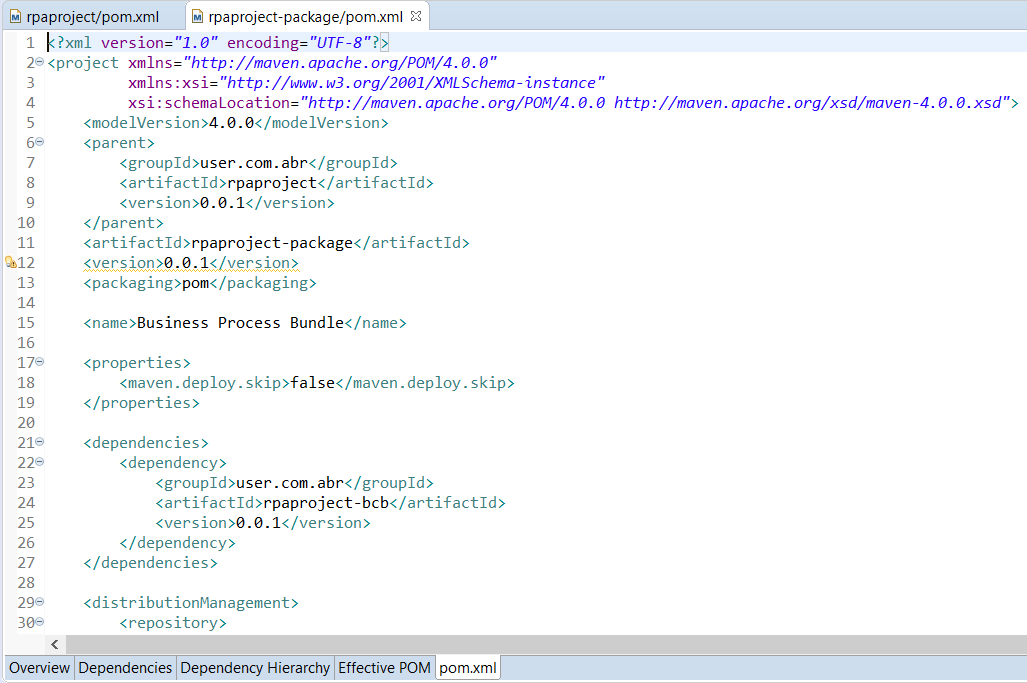1027x683 pixels.
Task: Click the warning marker icon on line 12
Action: [10, 263]
